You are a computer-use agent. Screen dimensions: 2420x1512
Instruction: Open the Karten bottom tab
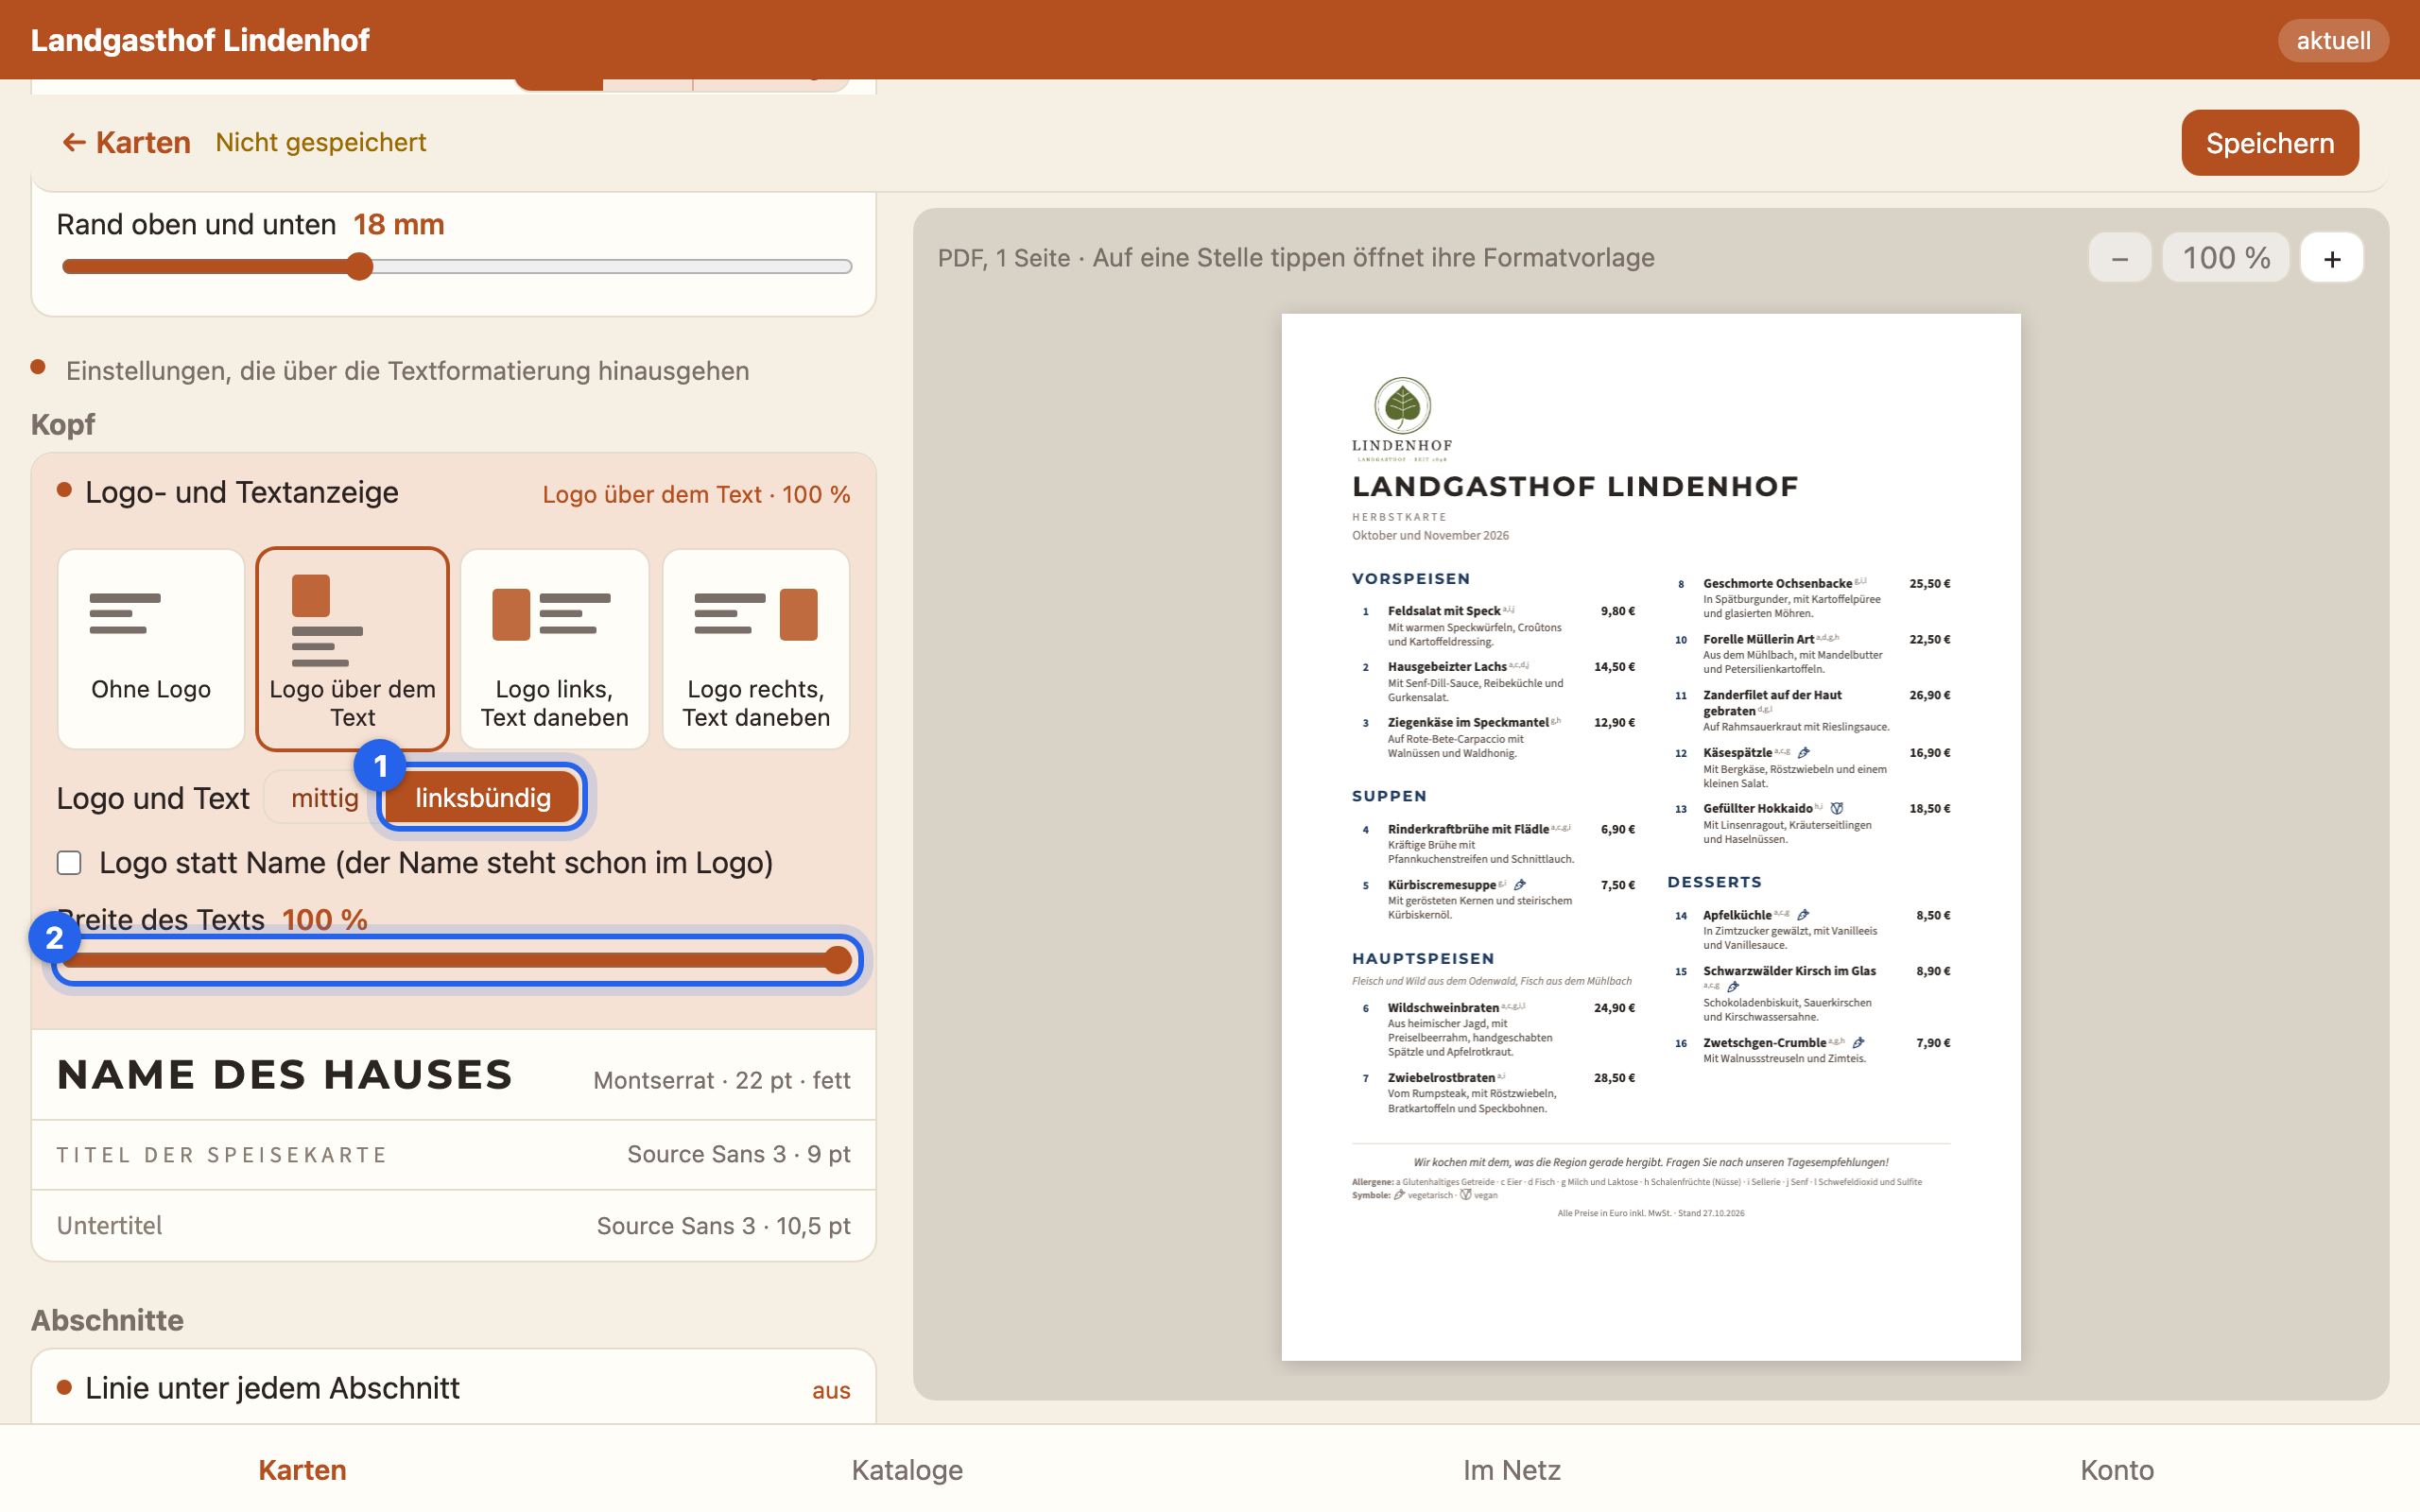coord(302,1469)
